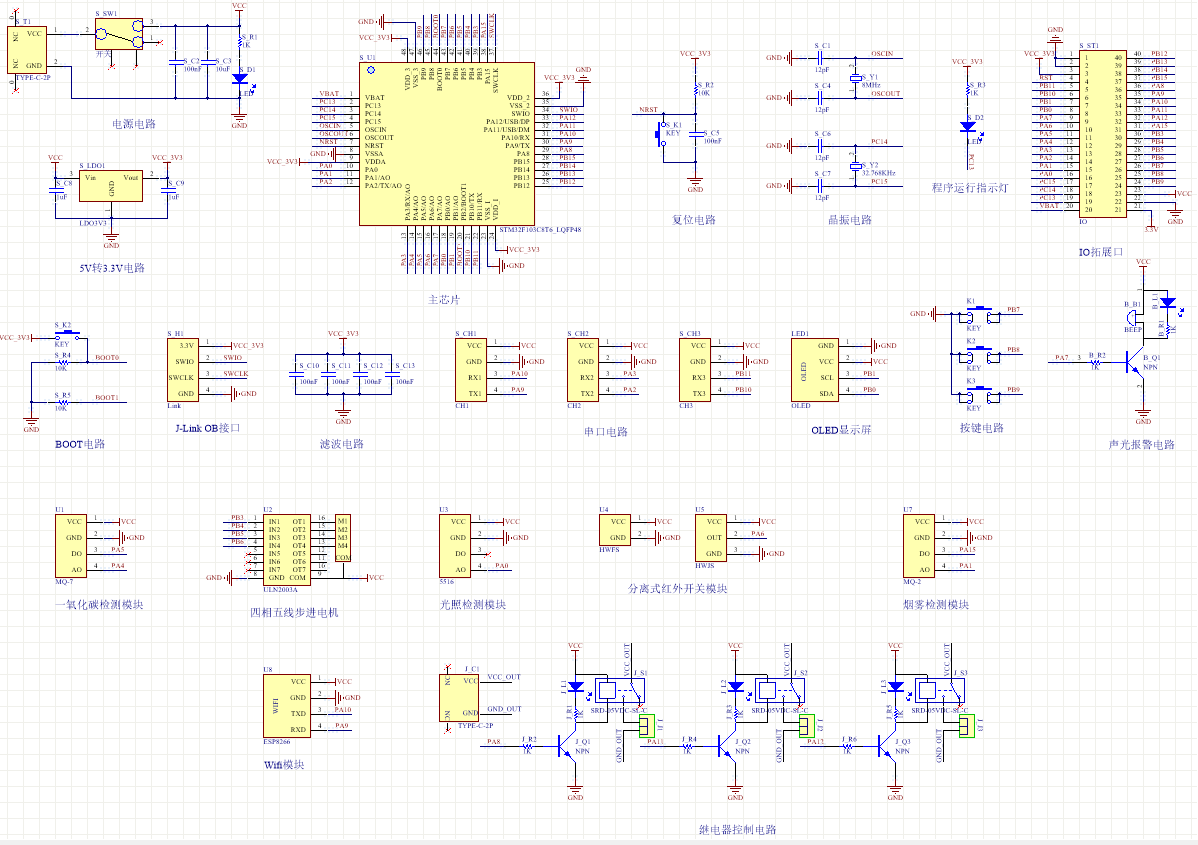Select the S_CH1 serial connector block

(x=471, y=370)
